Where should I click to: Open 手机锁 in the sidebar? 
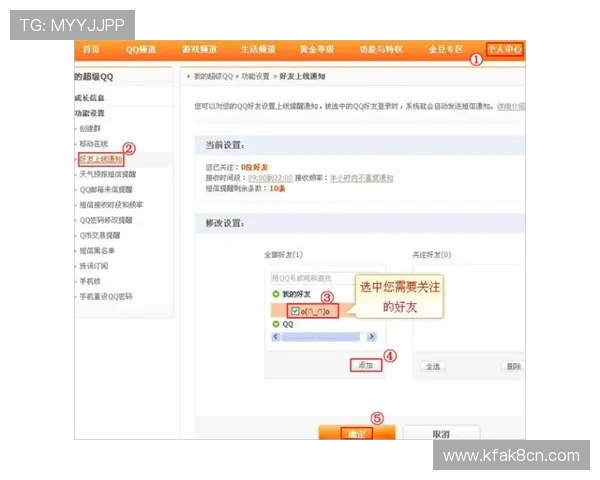(90, 281)
